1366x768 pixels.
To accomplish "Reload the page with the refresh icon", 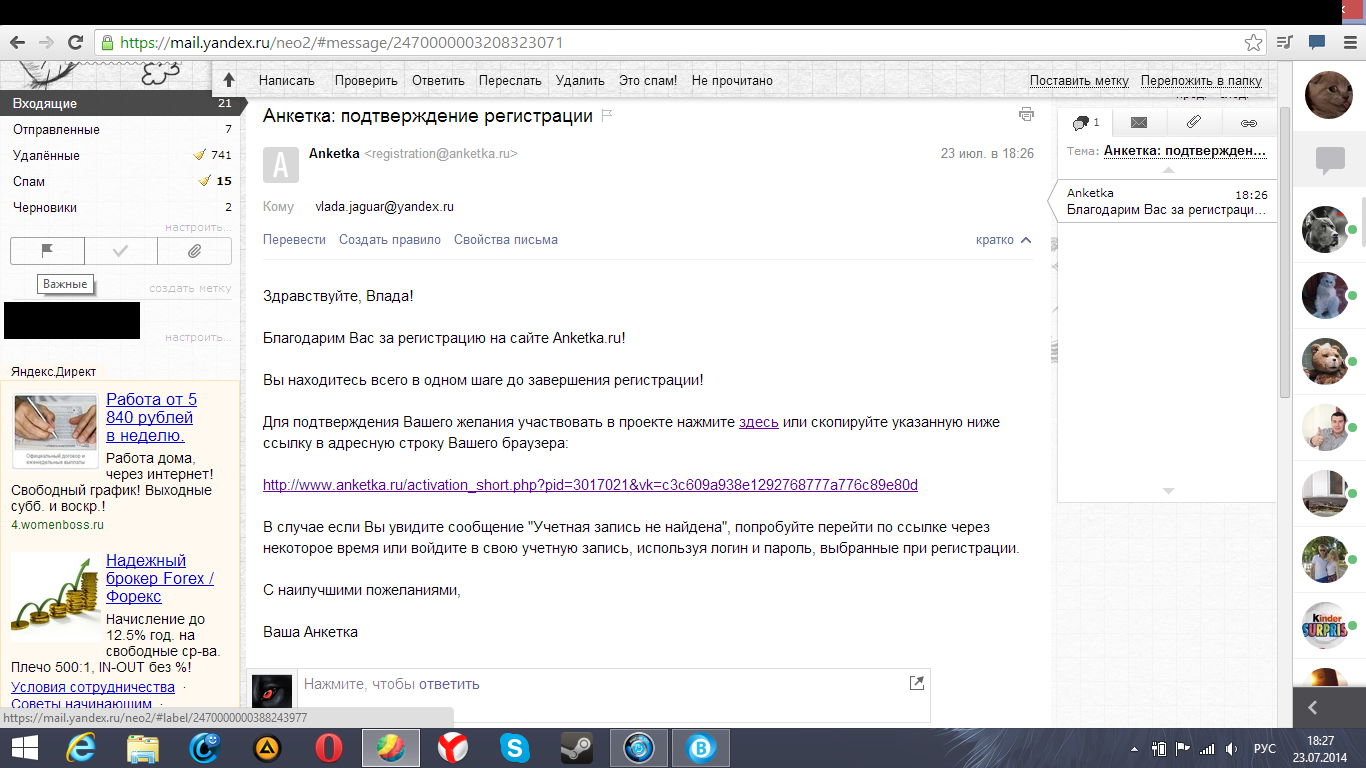I will 75,42.
